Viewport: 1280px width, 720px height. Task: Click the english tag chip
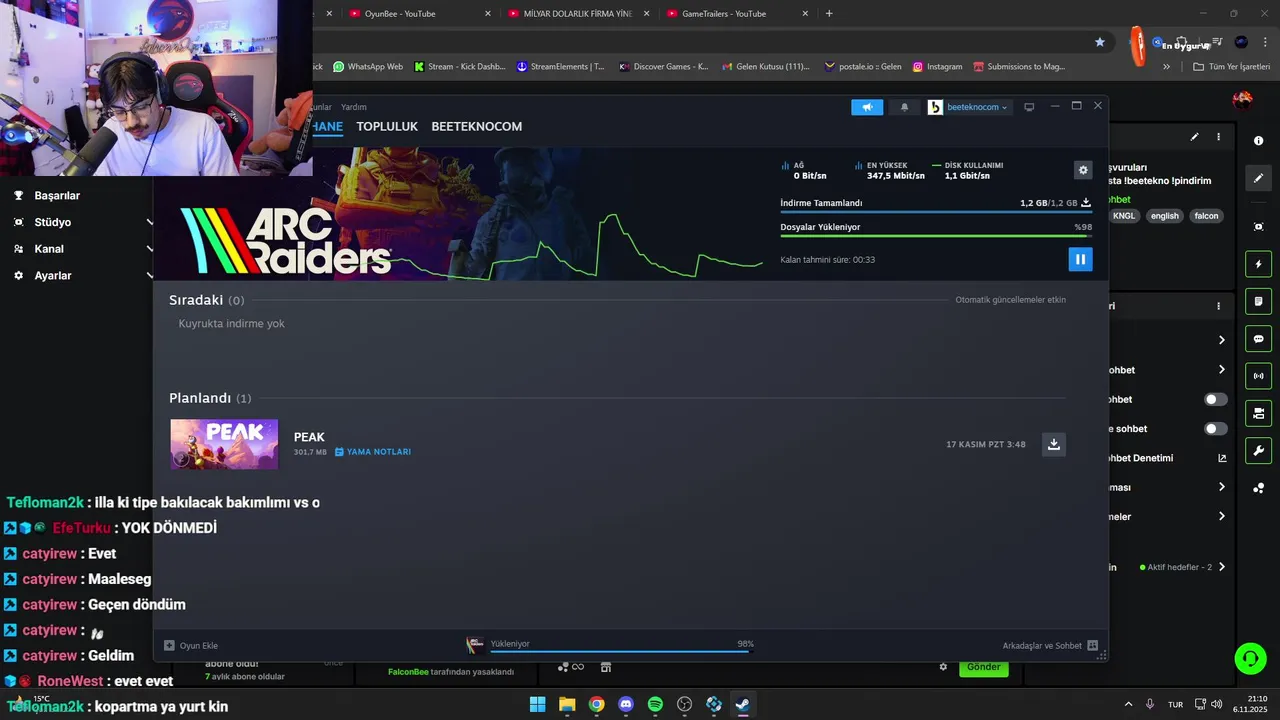click(1164, 216)
